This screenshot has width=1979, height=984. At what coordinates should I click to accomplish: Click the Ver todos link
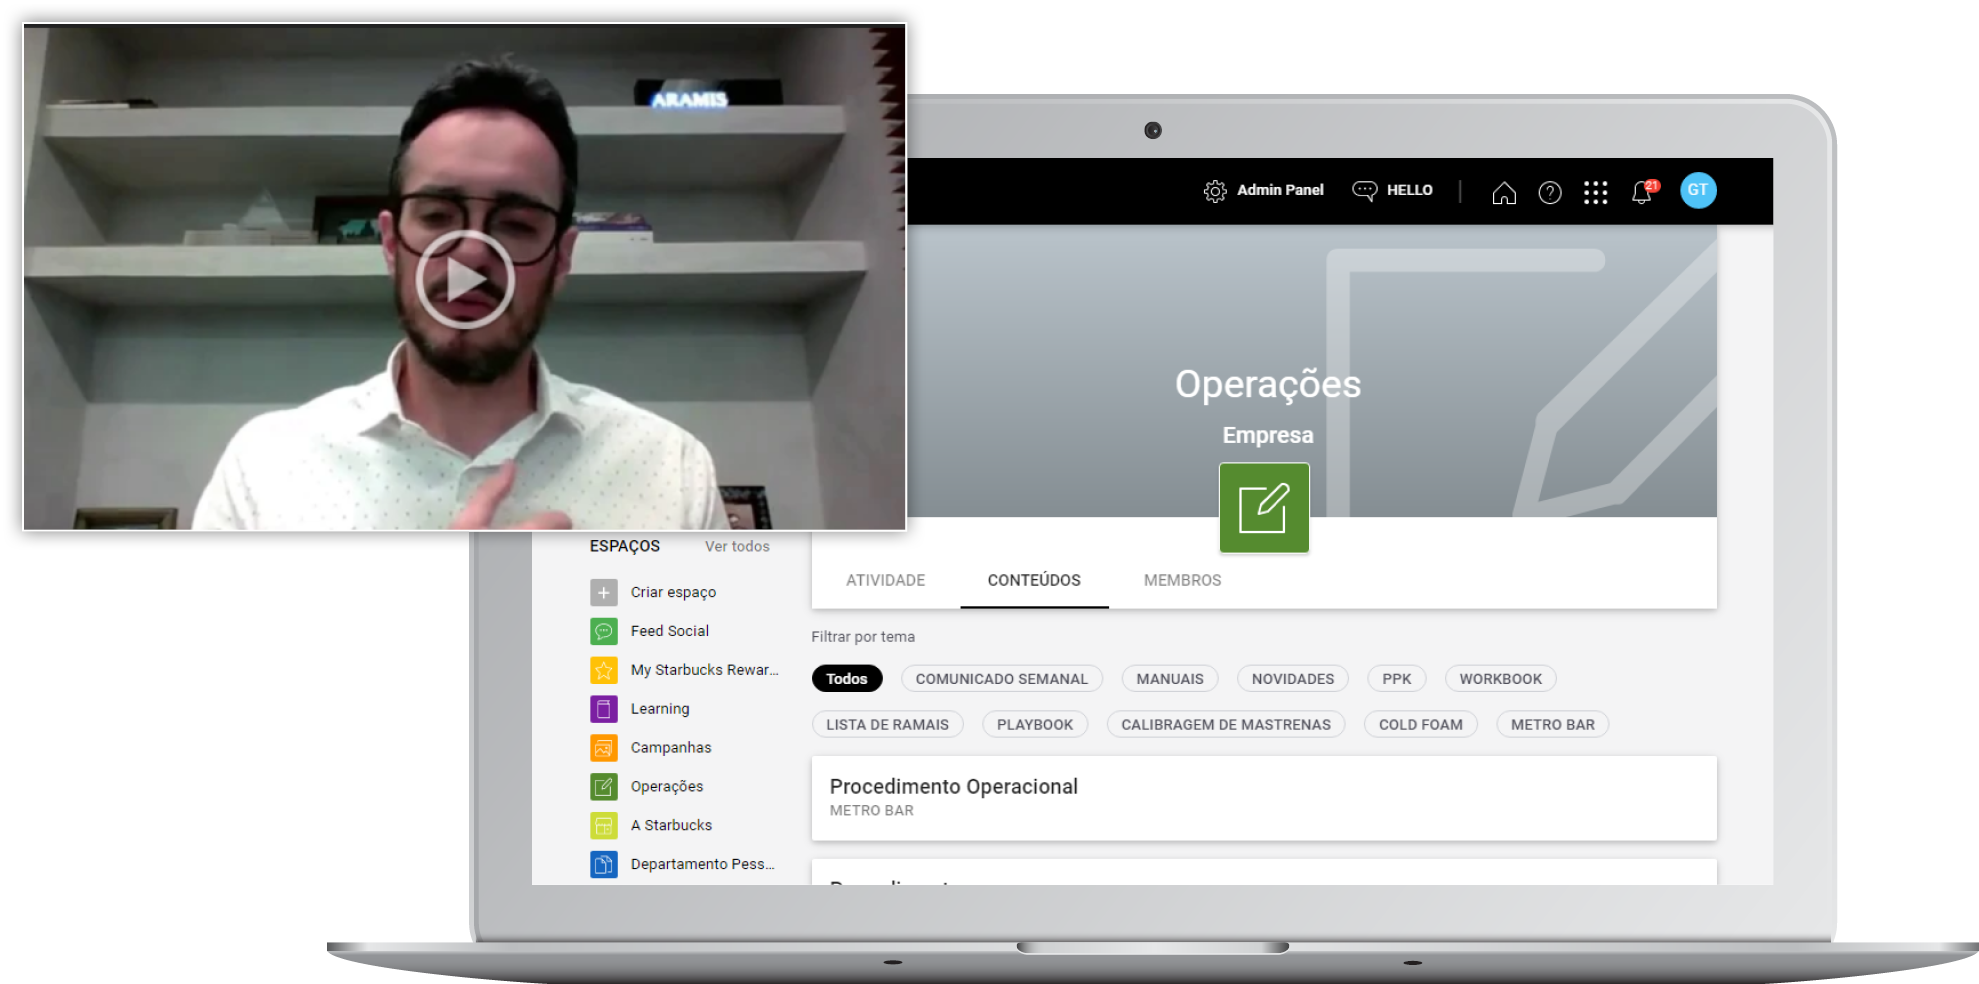pyautogui.click(x=737, y=546)
